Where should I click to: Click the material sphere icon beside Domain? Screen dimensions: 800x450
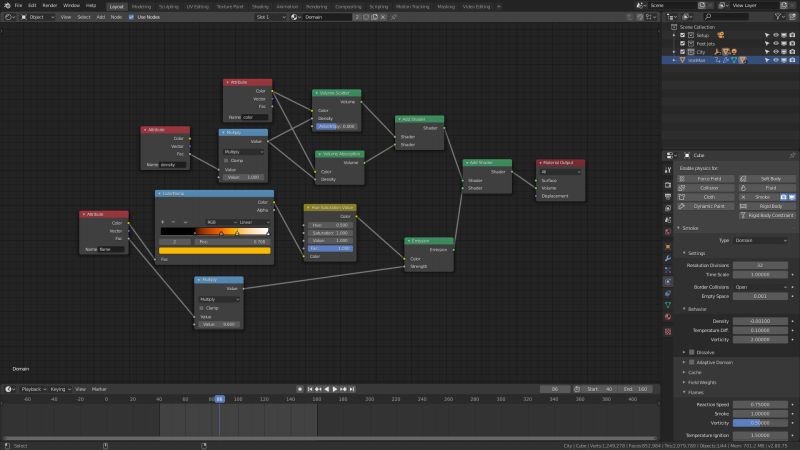click(294, 17)
